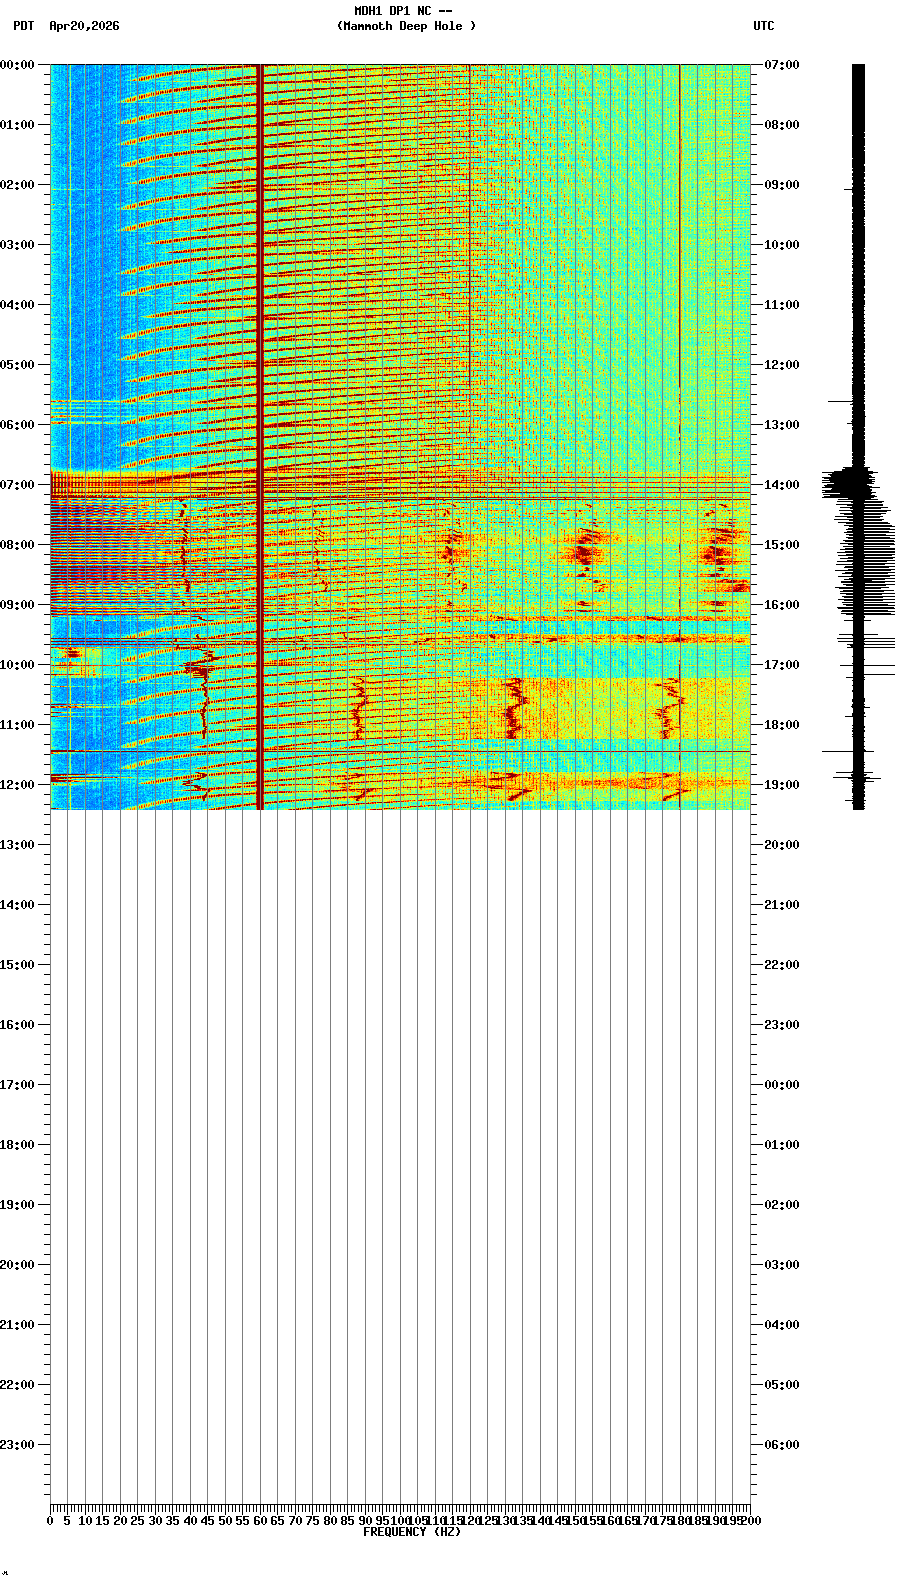Click the black seismogram amplitude trace
Screen dimensions: 902x1584
858,436
